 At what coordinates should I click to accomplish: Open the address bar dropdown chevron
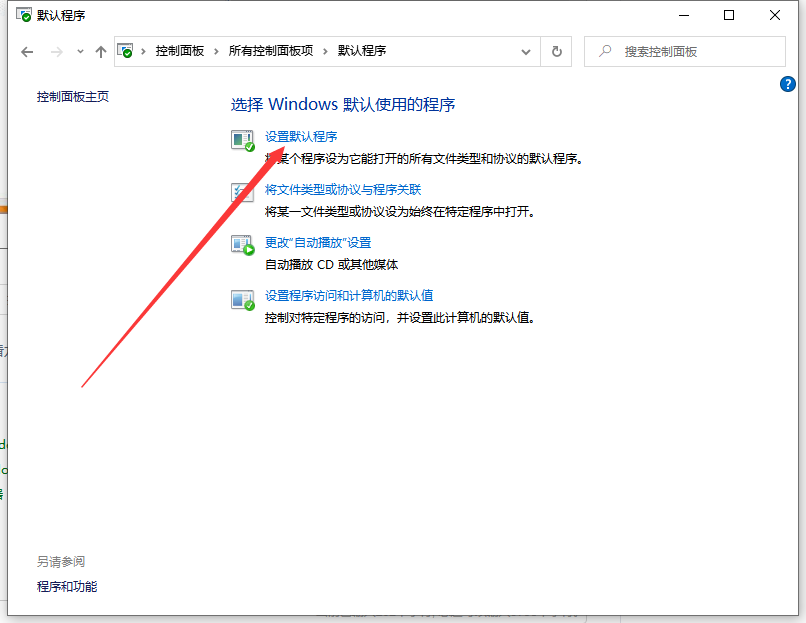tap(525, 51)
